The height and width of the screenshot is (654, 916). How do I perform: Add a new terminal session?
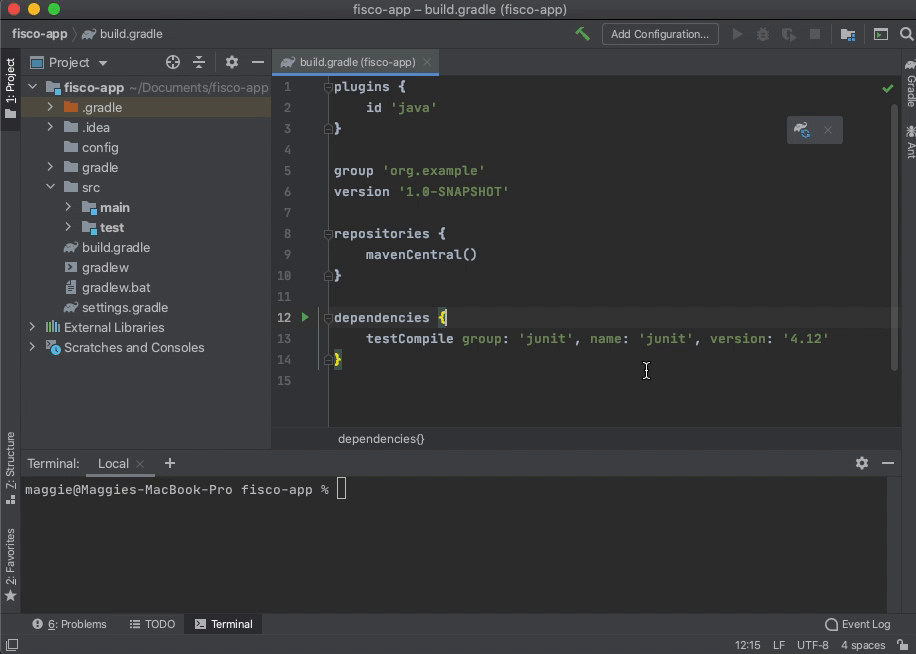click(x=169, y=463)
